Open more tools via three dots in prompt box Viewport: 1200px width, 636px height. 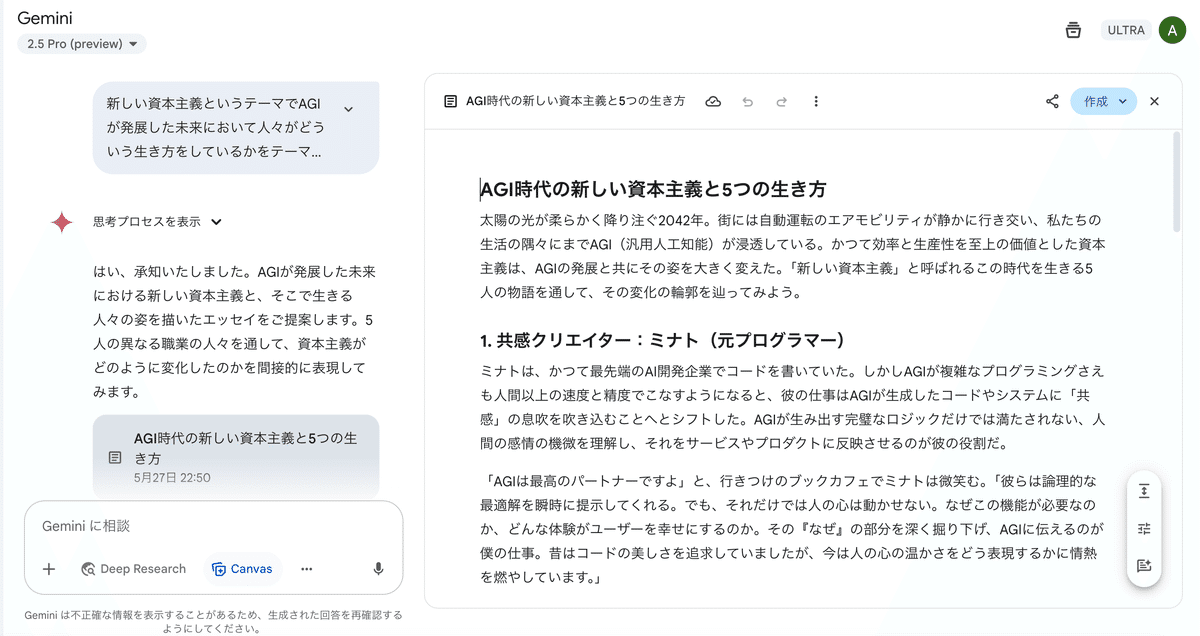click(x=307, y=569)
